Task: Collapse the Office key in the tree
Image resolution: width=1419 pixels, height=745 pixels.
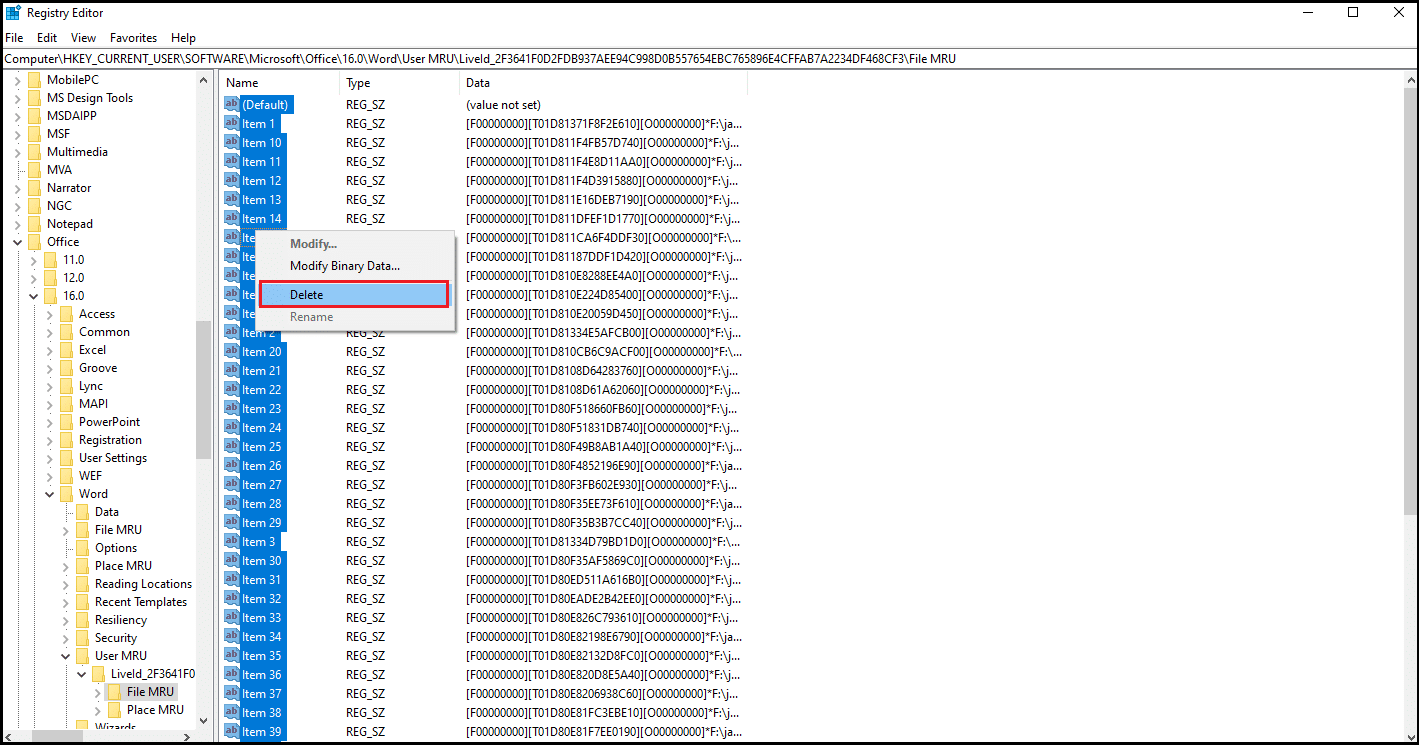Action: [17, 242]
